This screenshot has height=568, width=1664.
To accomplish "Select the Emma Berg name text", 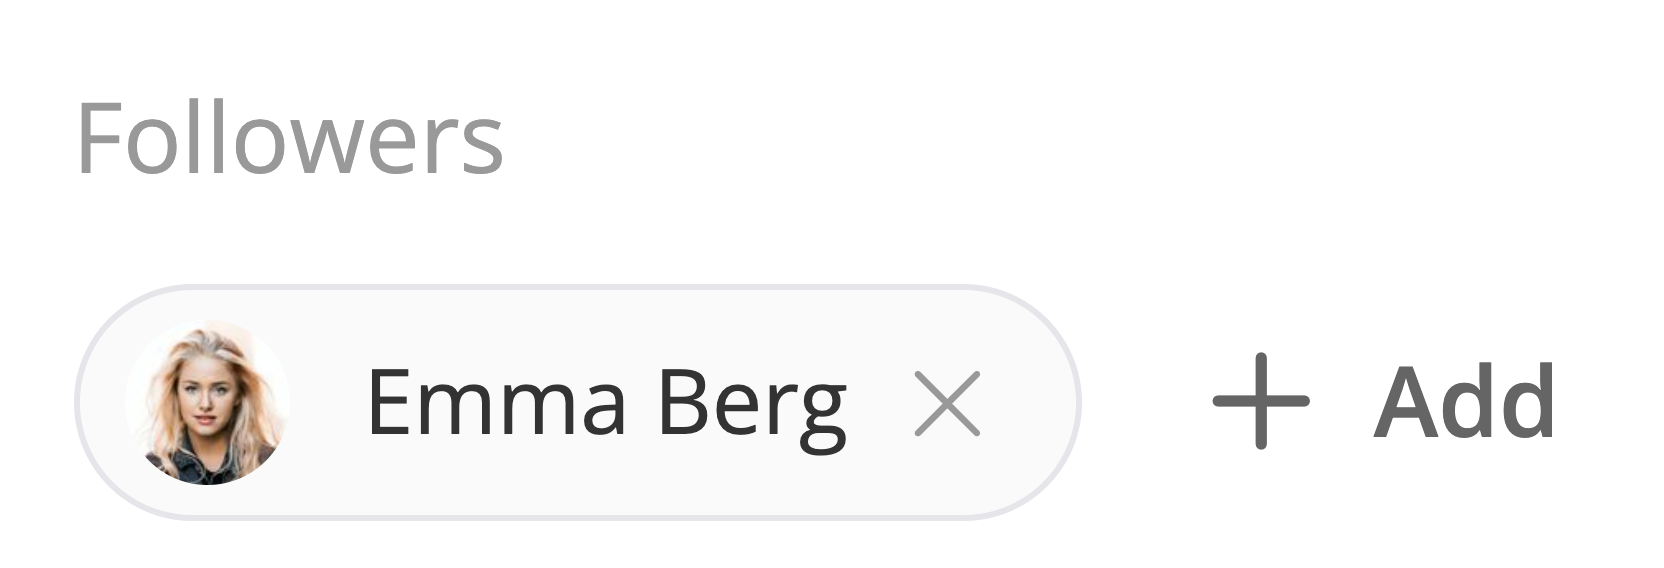I will tap(606, 403).
